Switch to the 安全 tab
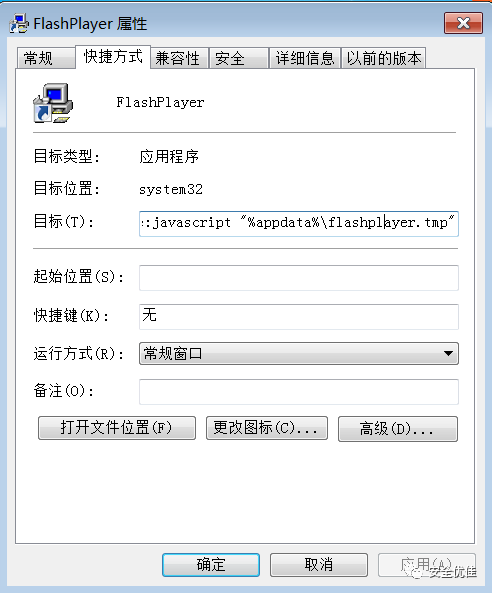 click(239, 58)
